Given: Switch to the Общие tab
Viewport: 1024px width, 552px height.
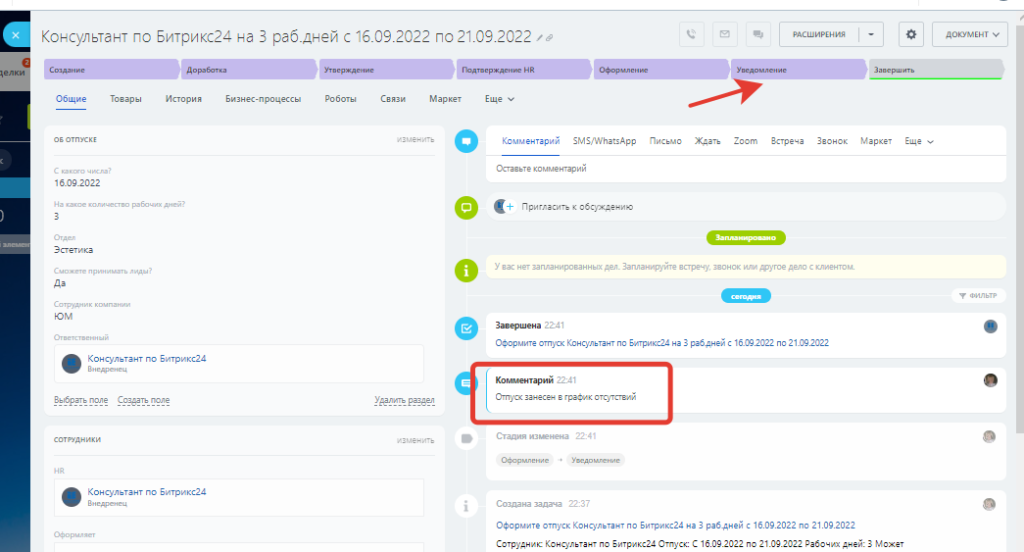Looking at the screenshot, I should pos(71,99).
